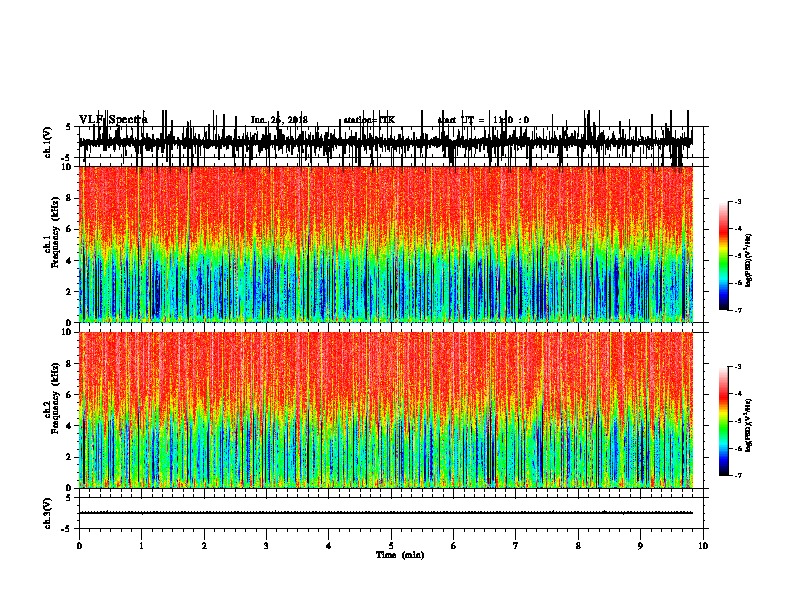Click the -7 label on ch.2 colorbar

click(x=737, y=475)
